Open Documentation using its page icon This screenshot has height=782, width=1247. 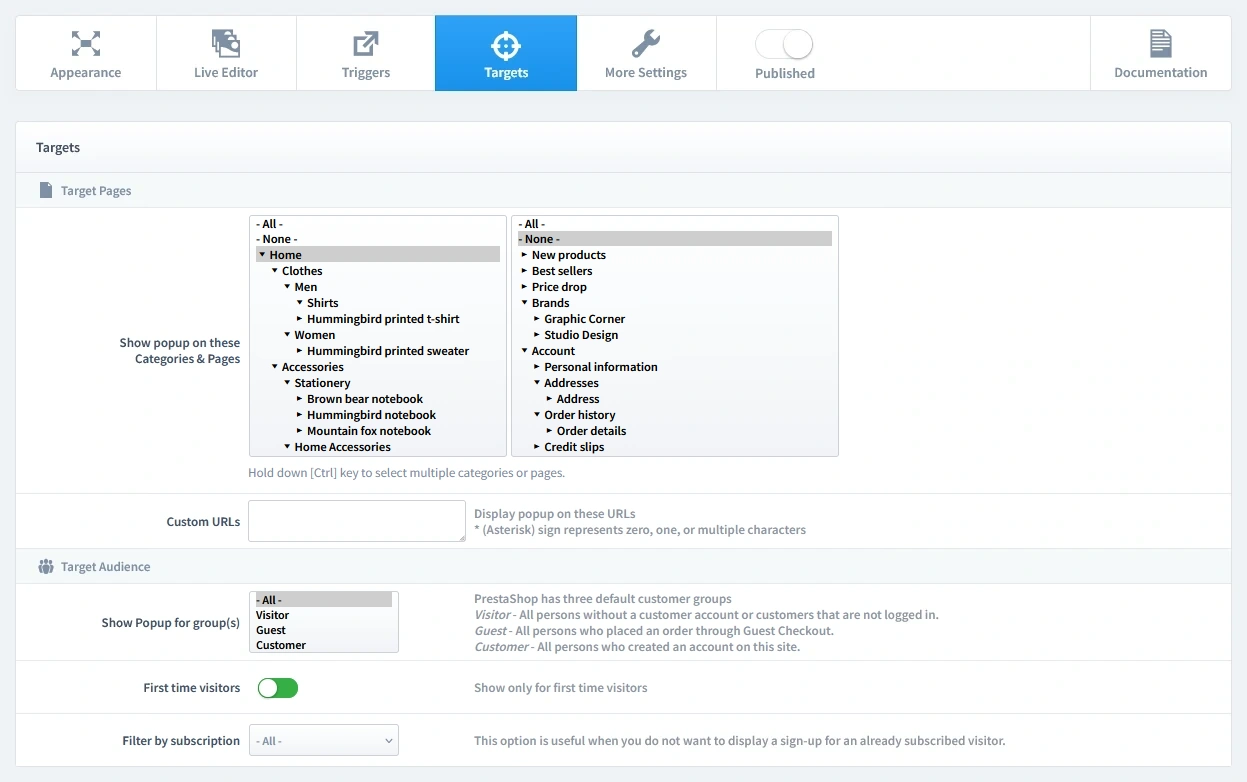click(1159, 44)
